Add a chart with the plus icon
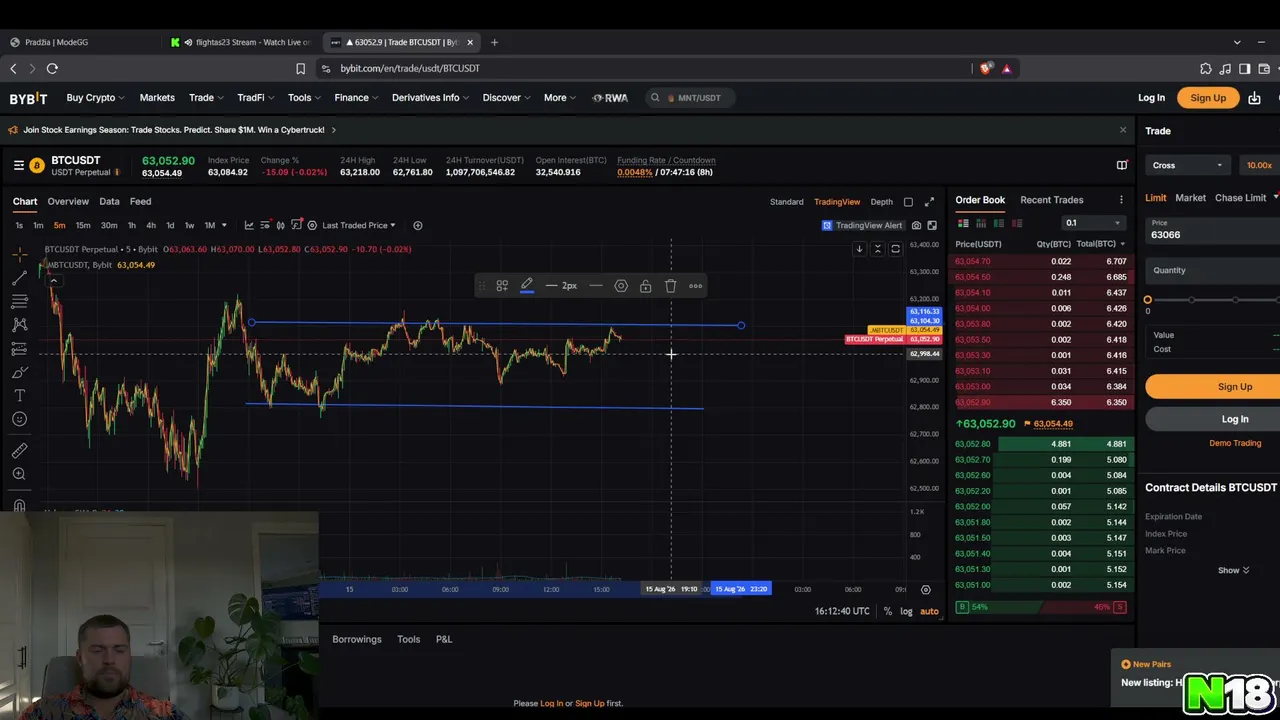This screenshot has width=1280, height=720. click(x=418, y=225)
